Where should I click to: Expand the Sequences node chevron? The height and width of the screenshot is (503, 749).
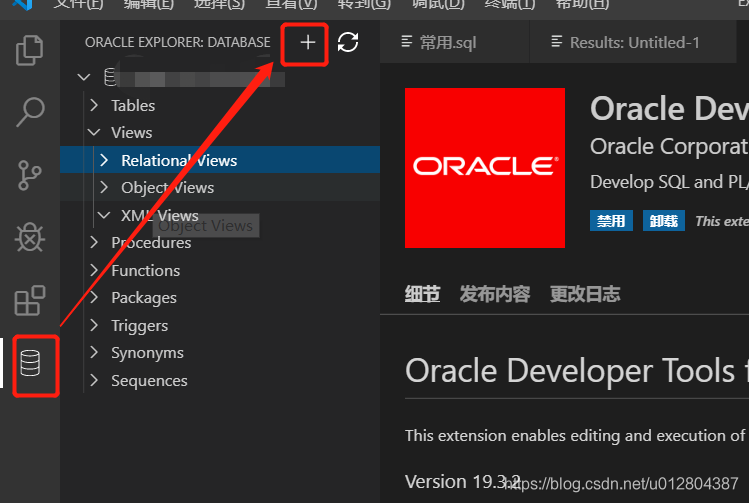pos(94,380)
